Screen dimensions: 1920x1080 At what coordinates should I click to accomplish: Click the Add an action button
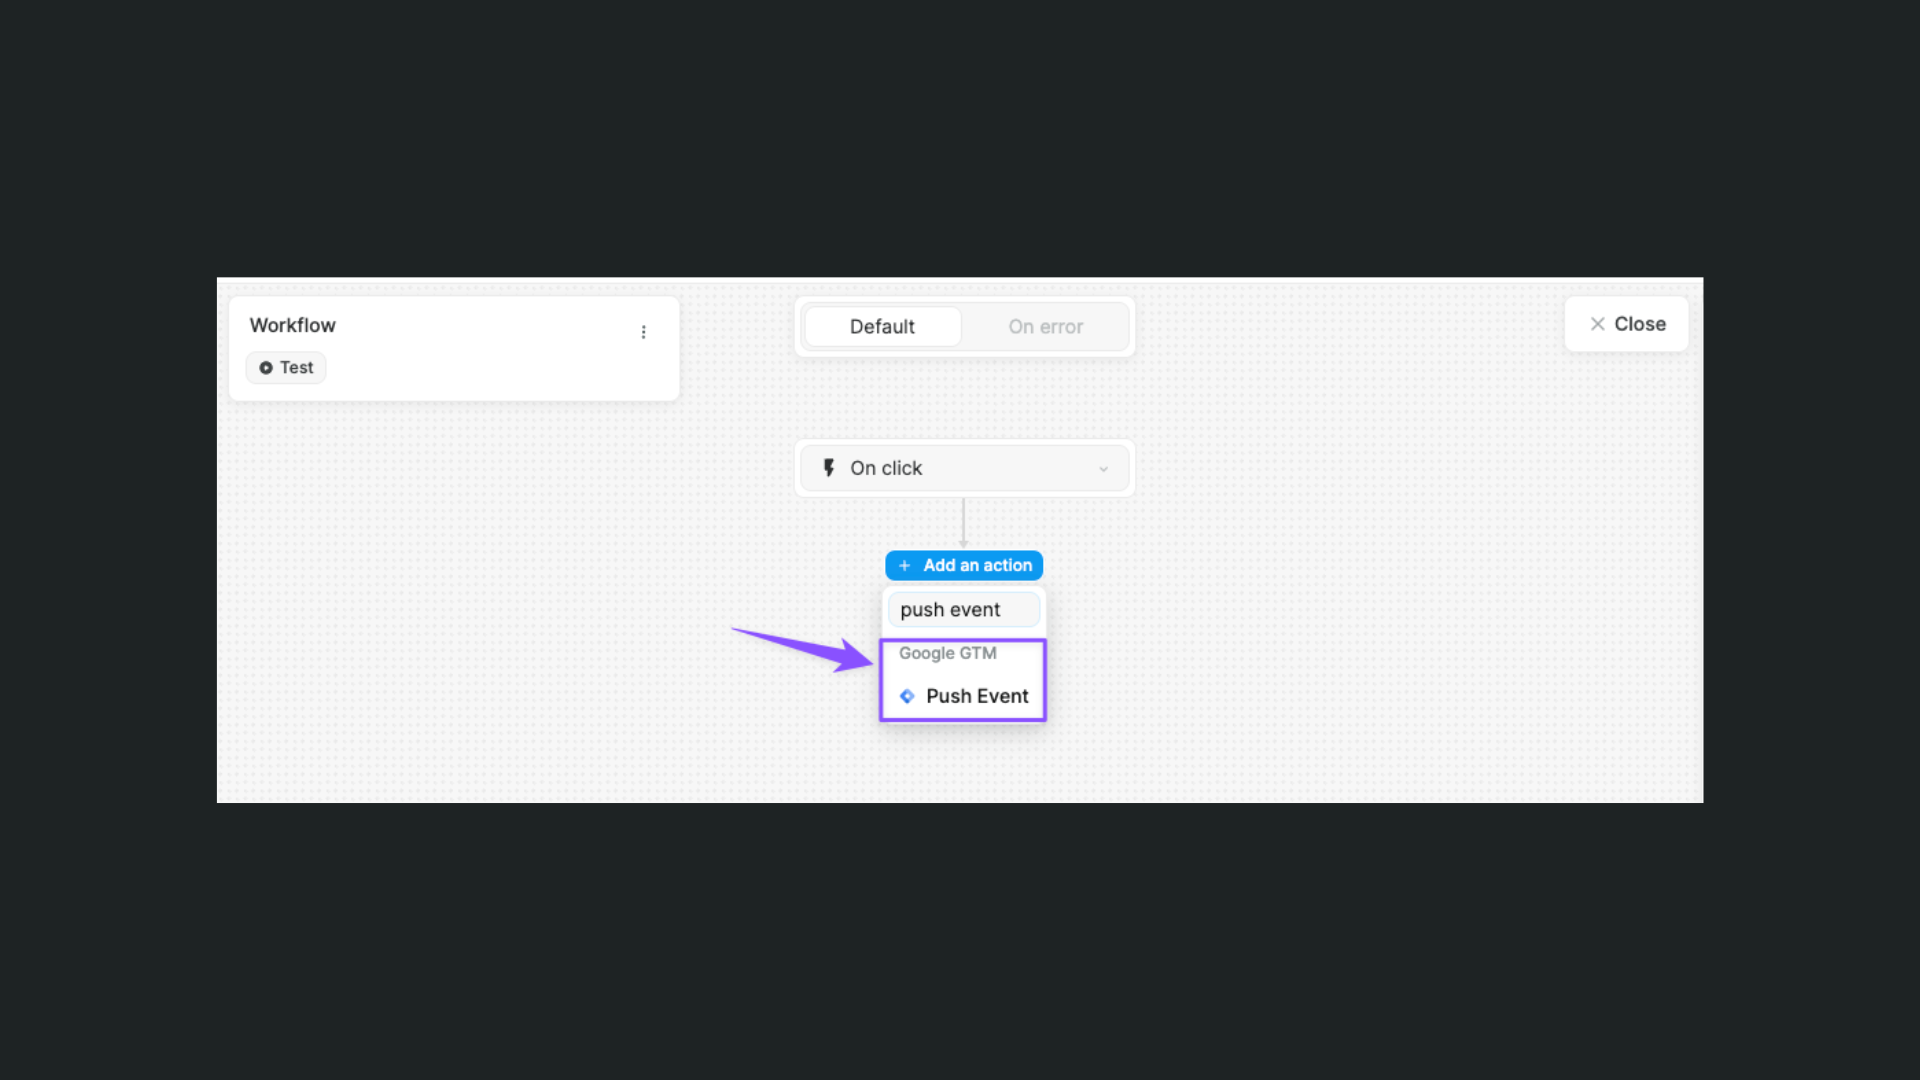click(963, 565)
